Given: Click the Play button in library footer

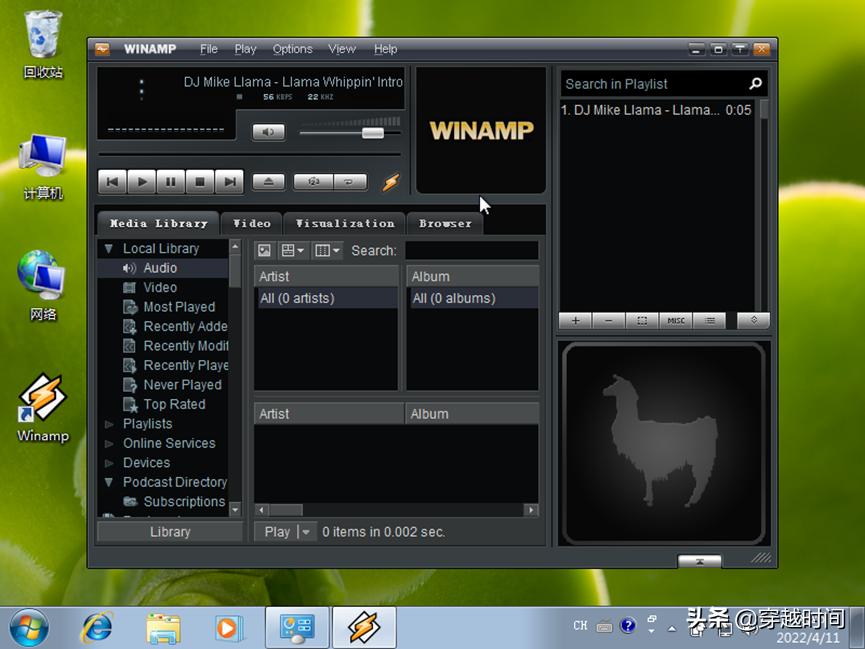Looking at the screenshot, I should click(x=277, y=532).
